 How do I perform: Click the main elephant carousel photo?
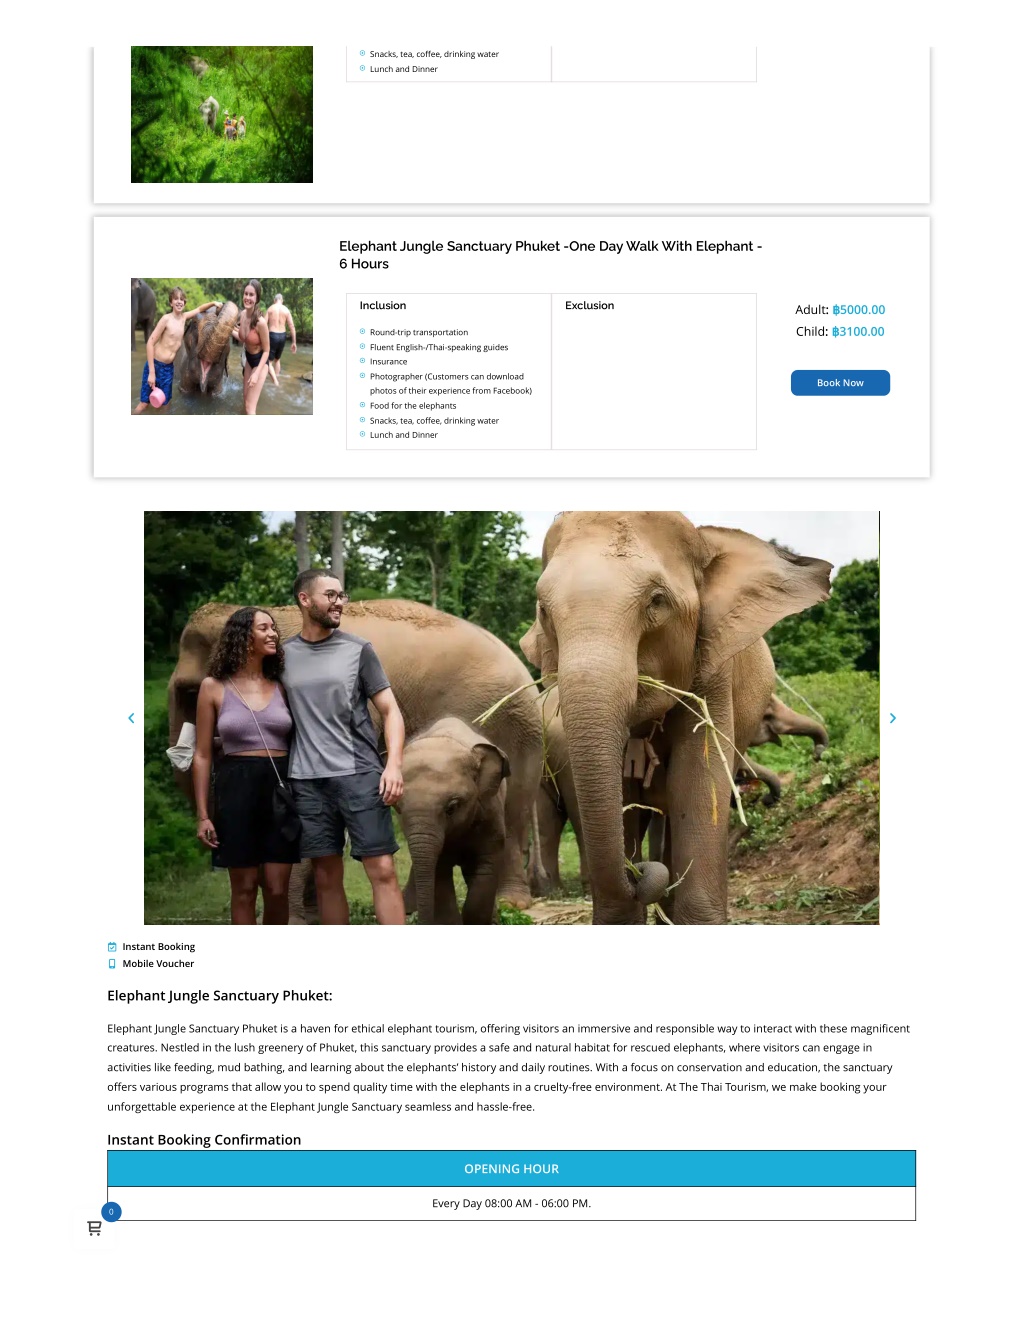[511, 718]
